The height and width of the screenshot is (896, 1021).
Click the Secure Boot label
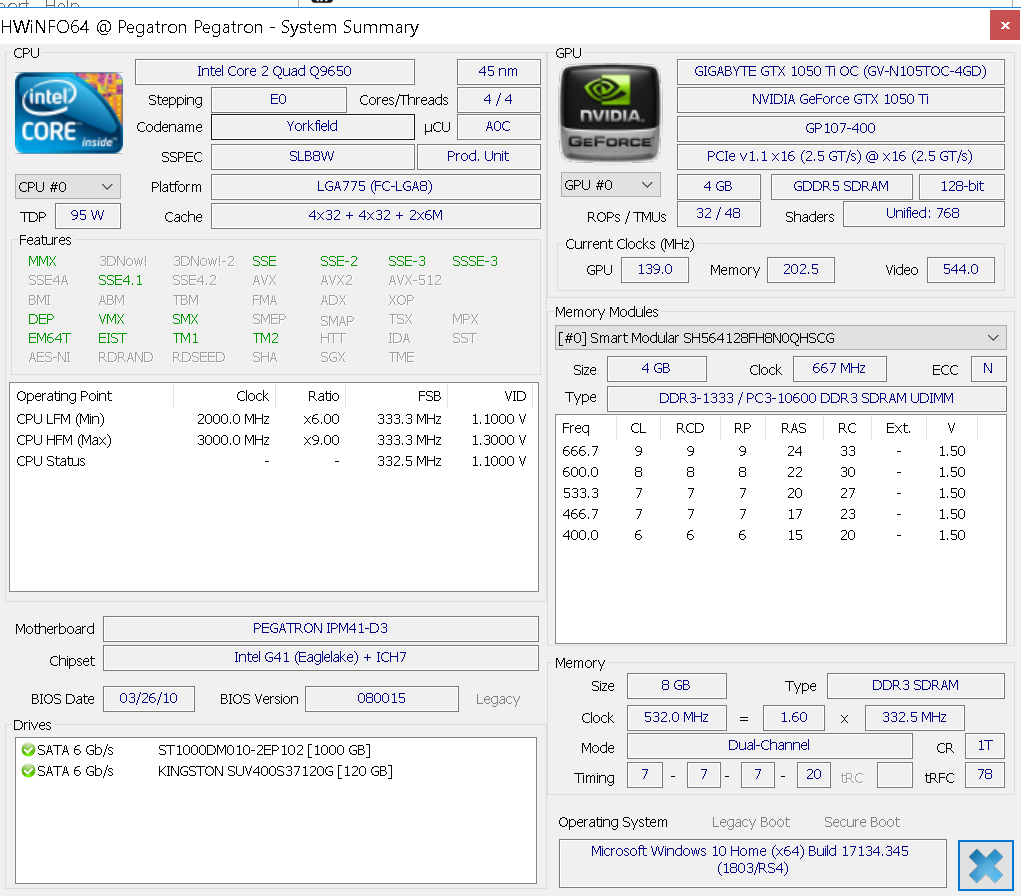pyautogui.click(x=861, y=822)
